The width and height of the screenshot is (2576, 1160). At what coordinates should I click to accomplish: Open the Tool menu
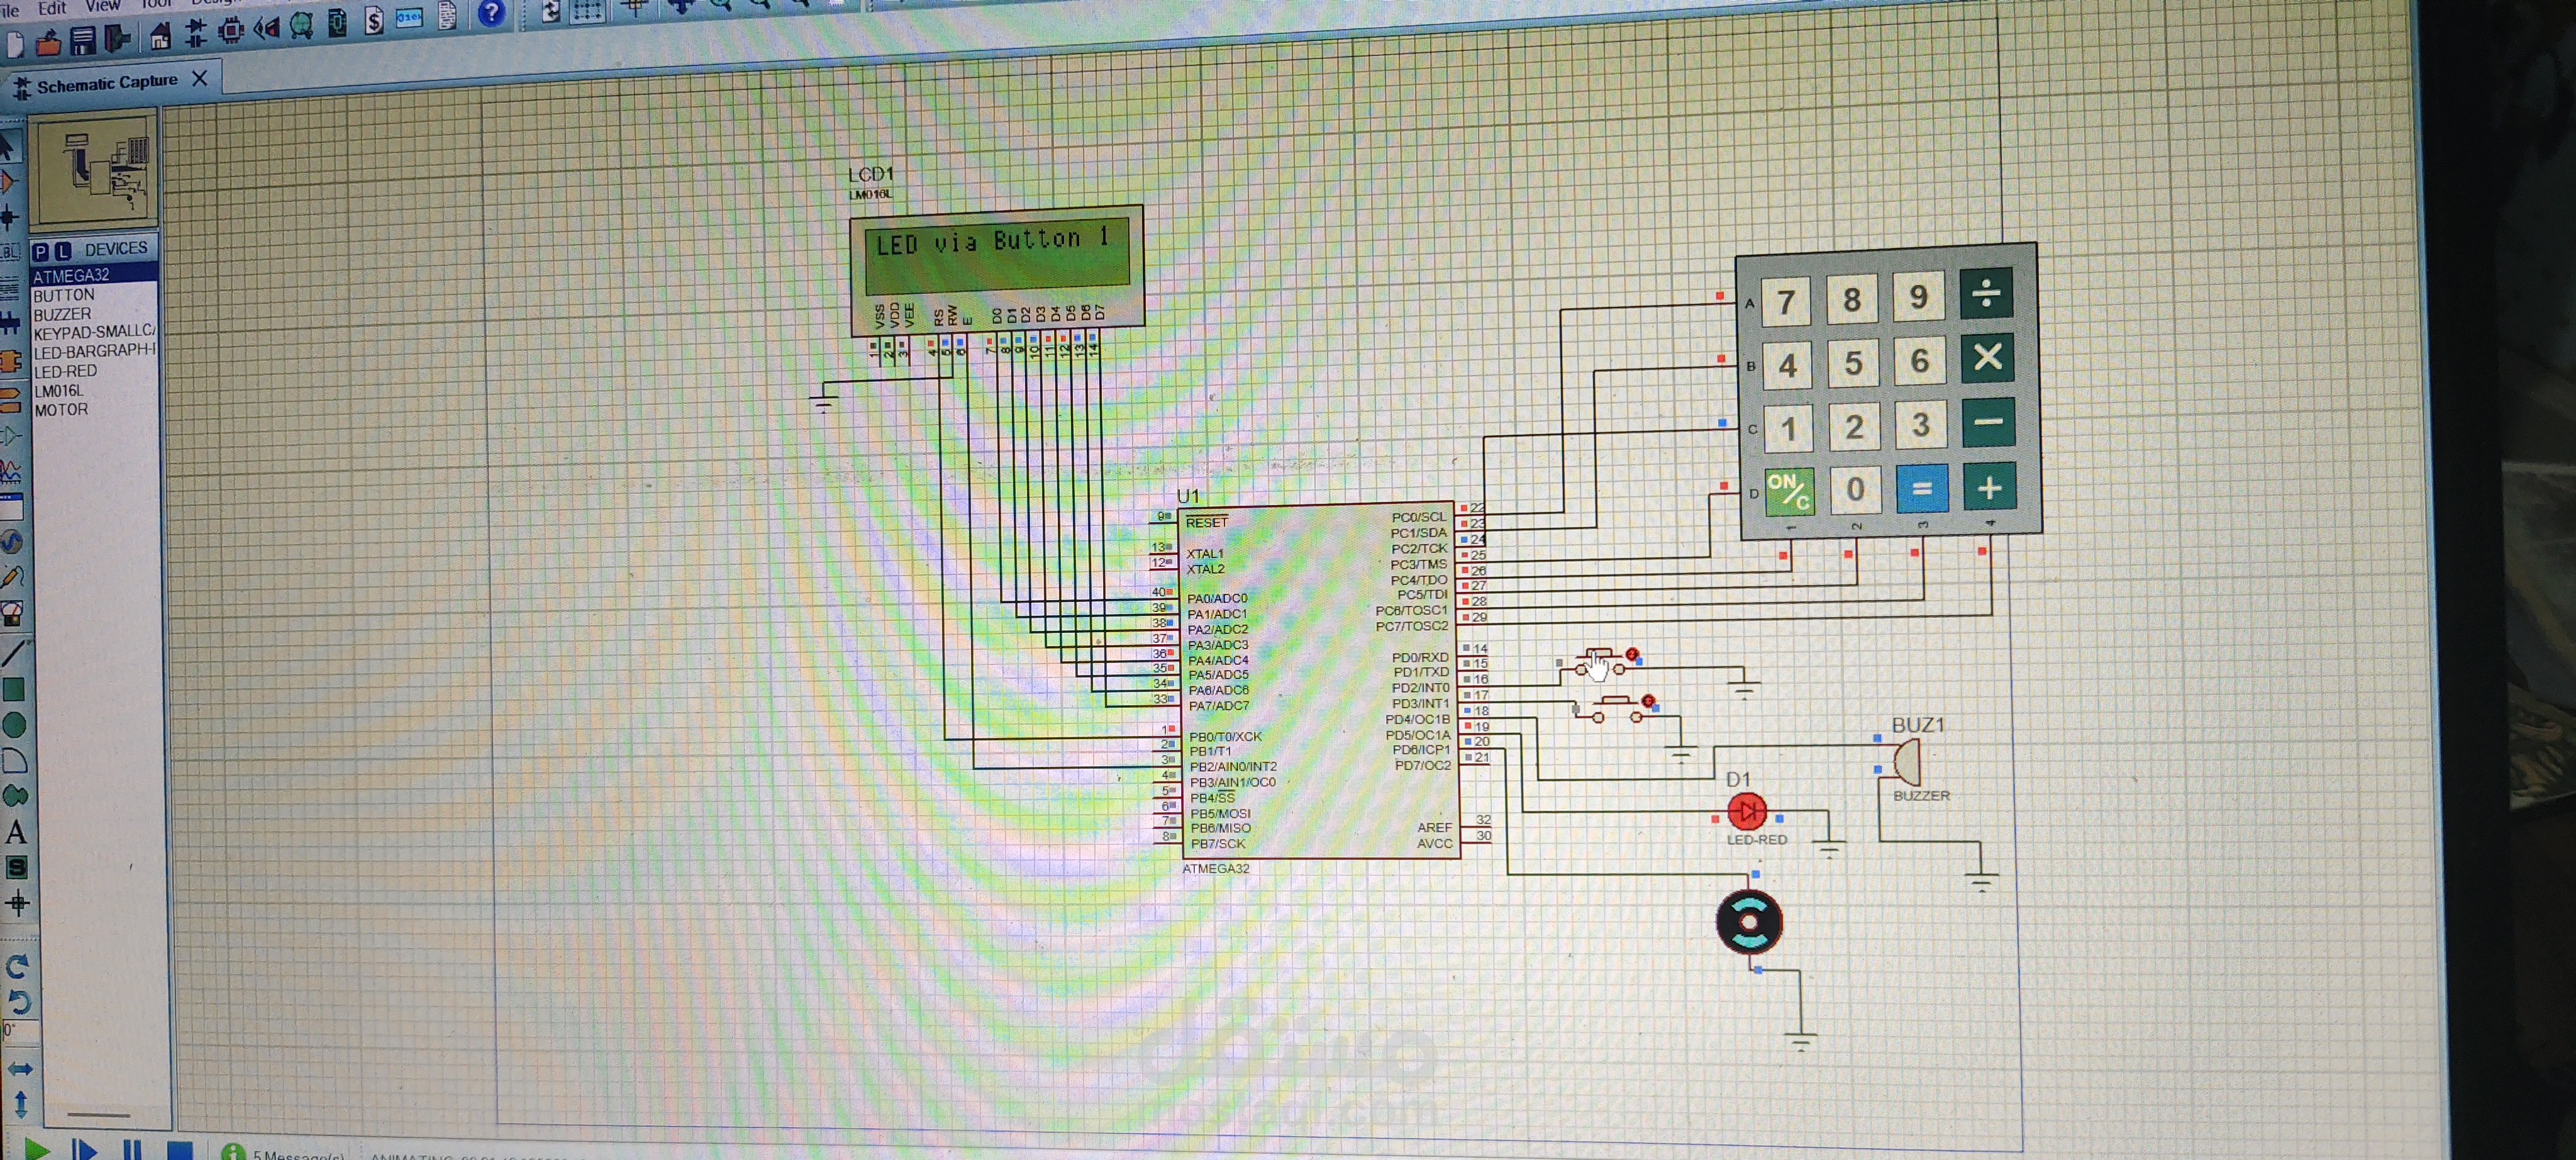click(156, 3)
